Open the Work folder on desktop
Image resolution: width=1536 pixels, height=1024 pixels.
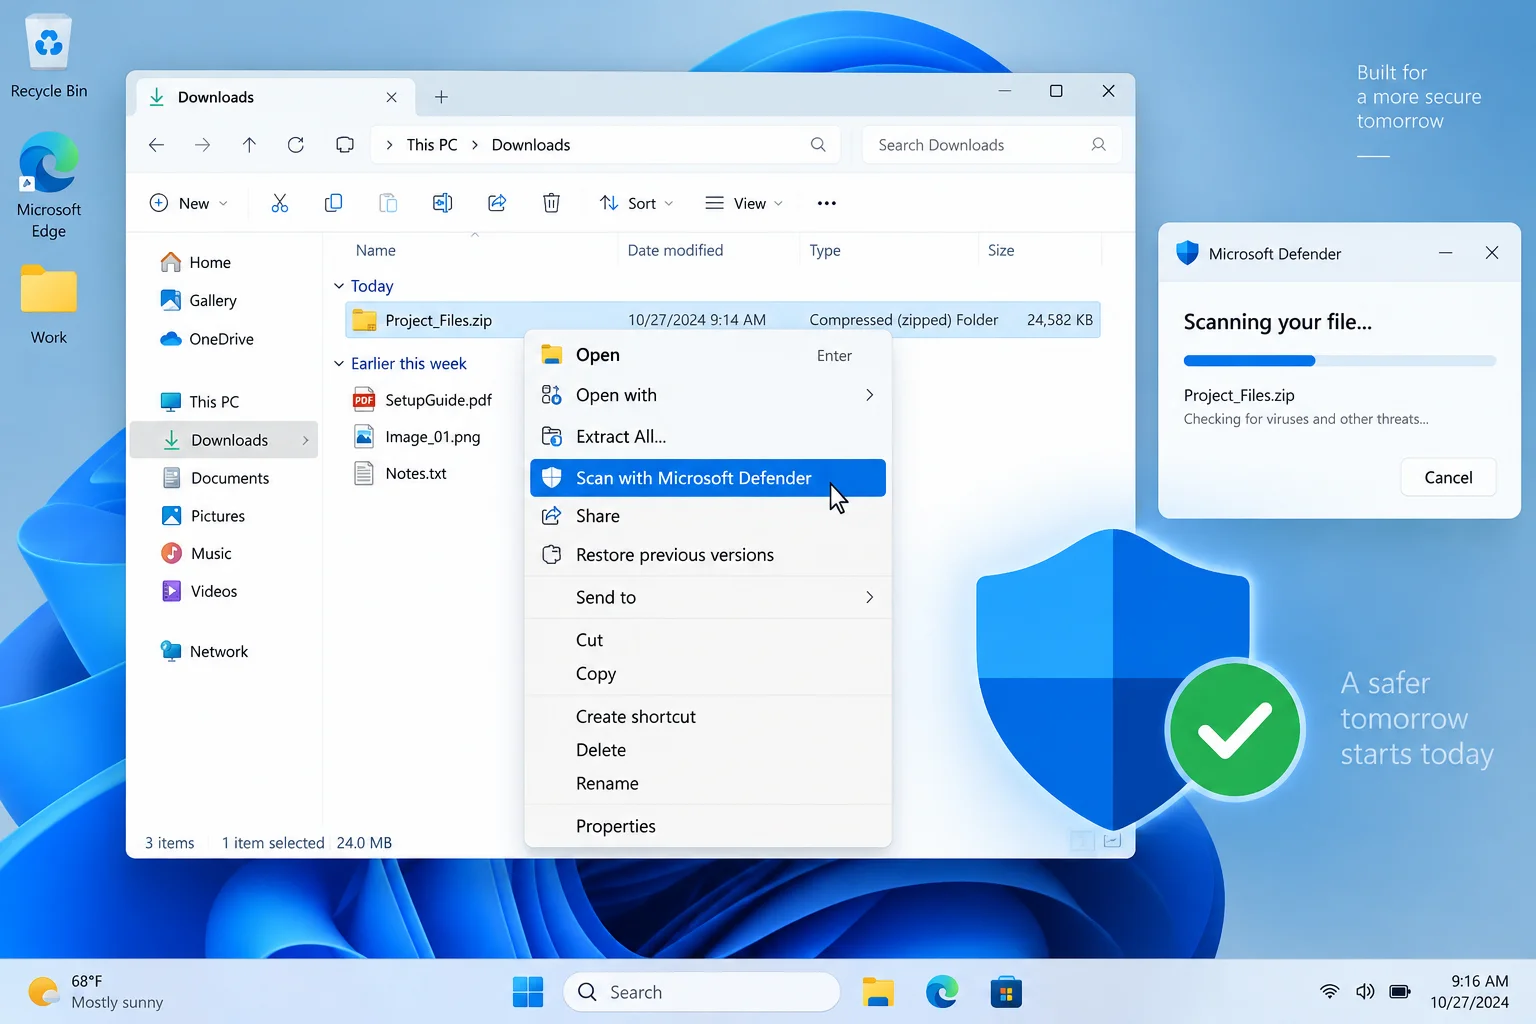coord(49,305)
